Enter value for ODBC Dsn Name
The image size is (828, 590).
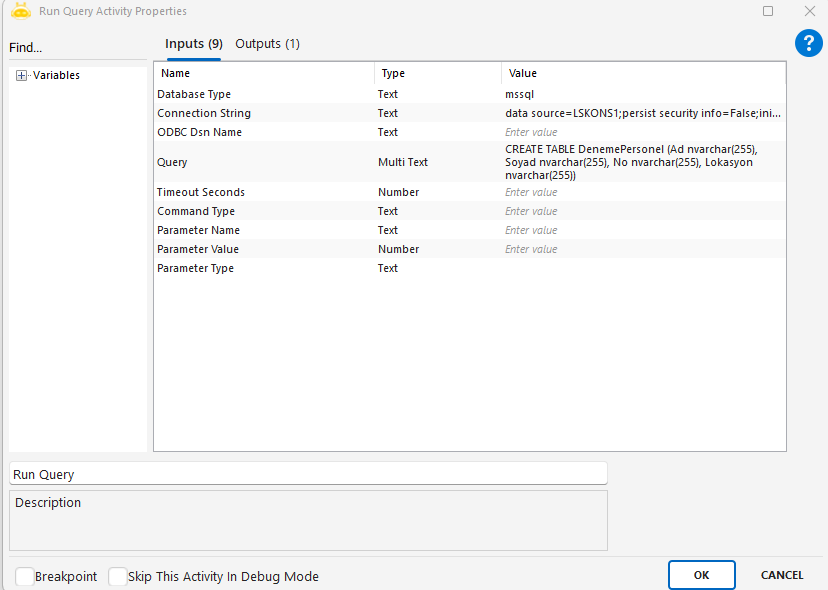coord(642,132)
